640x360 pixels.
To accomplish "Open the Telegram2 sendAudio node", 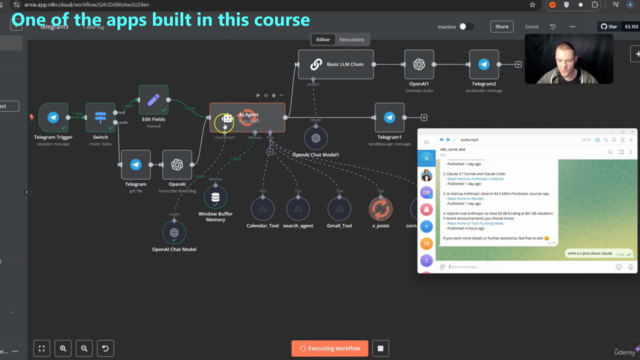I will click(x=484, y=64).
